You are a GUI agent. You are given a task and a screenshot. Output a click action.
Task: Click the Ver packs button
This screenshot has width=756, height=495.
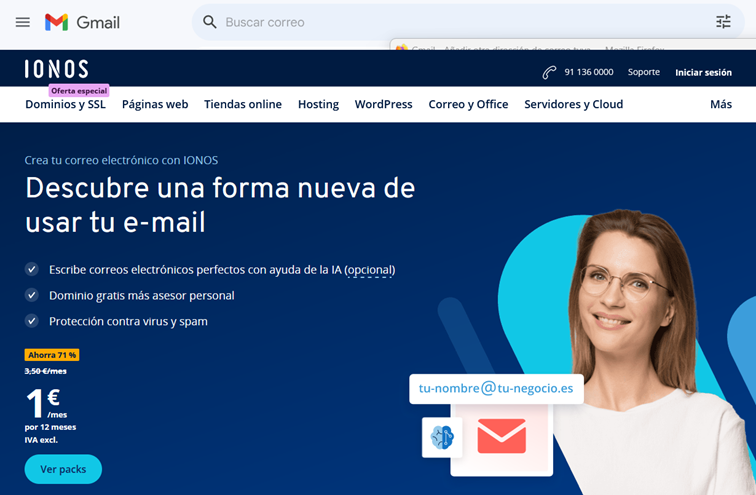(x=63, y=469)
